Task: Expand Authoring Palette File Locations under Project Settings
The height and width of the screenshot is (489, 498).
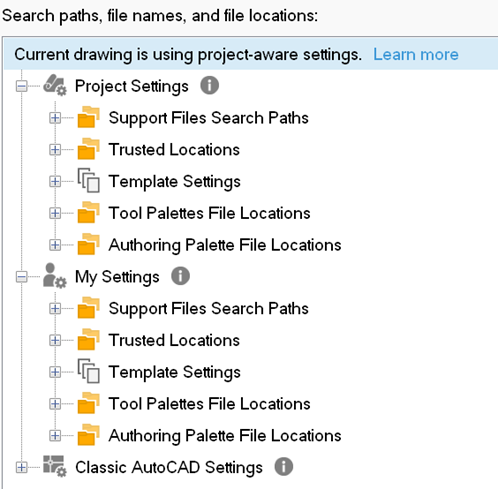Action: click(55, 245)
